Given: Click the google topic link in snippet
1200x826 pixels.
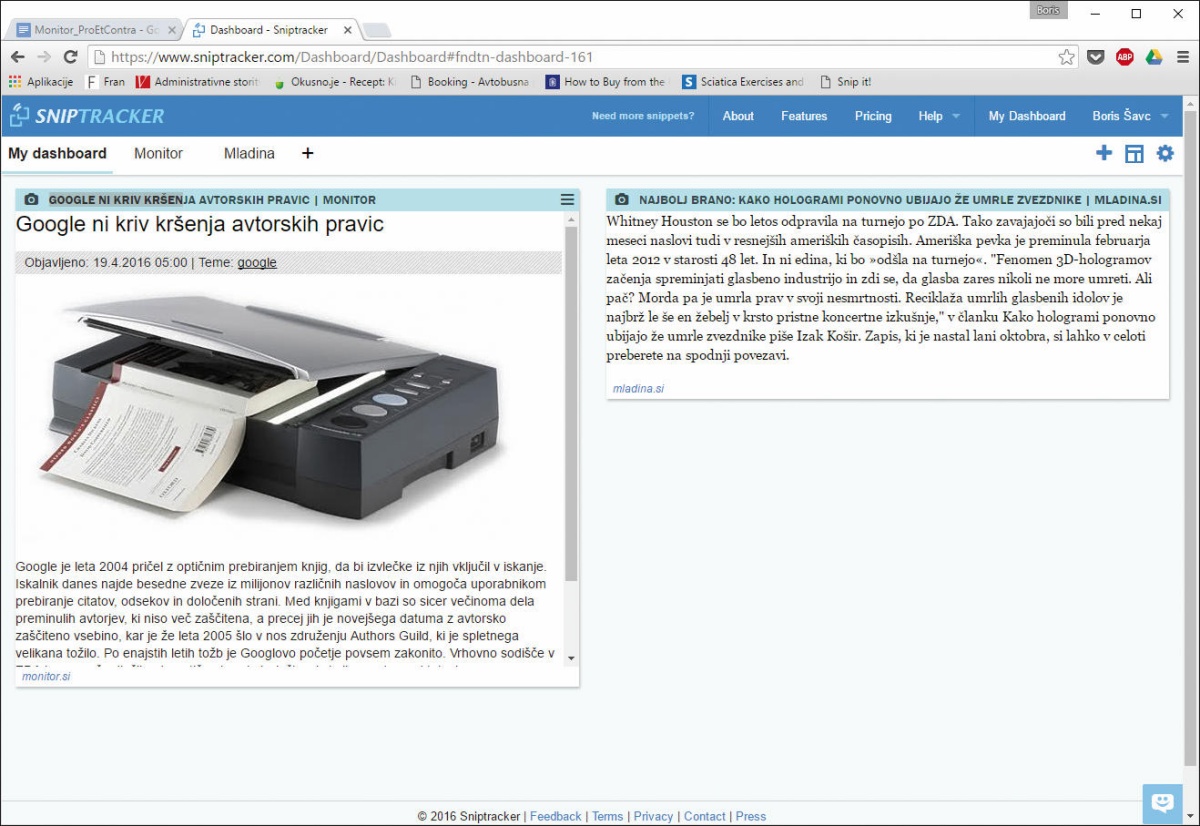Looking at the screenshot, I should point(257,263).
